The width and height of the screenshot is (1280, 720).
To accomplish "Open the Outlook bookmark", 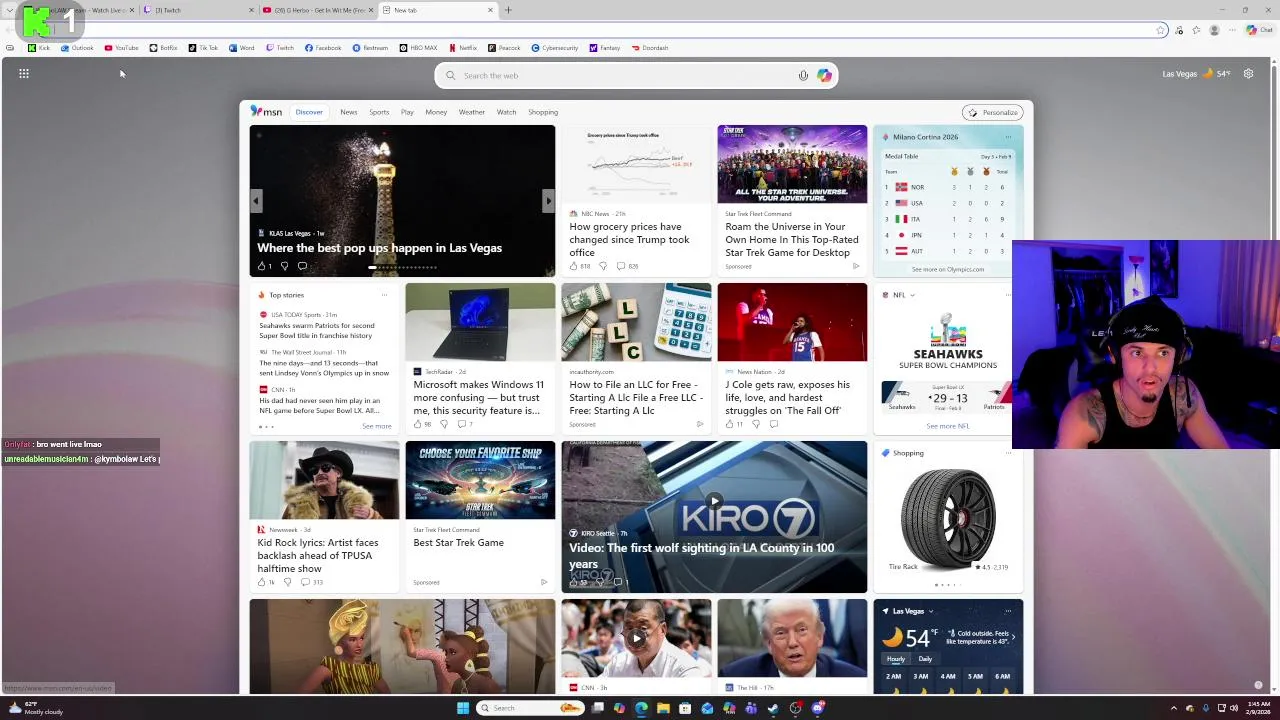I will (x=77, y=48).
